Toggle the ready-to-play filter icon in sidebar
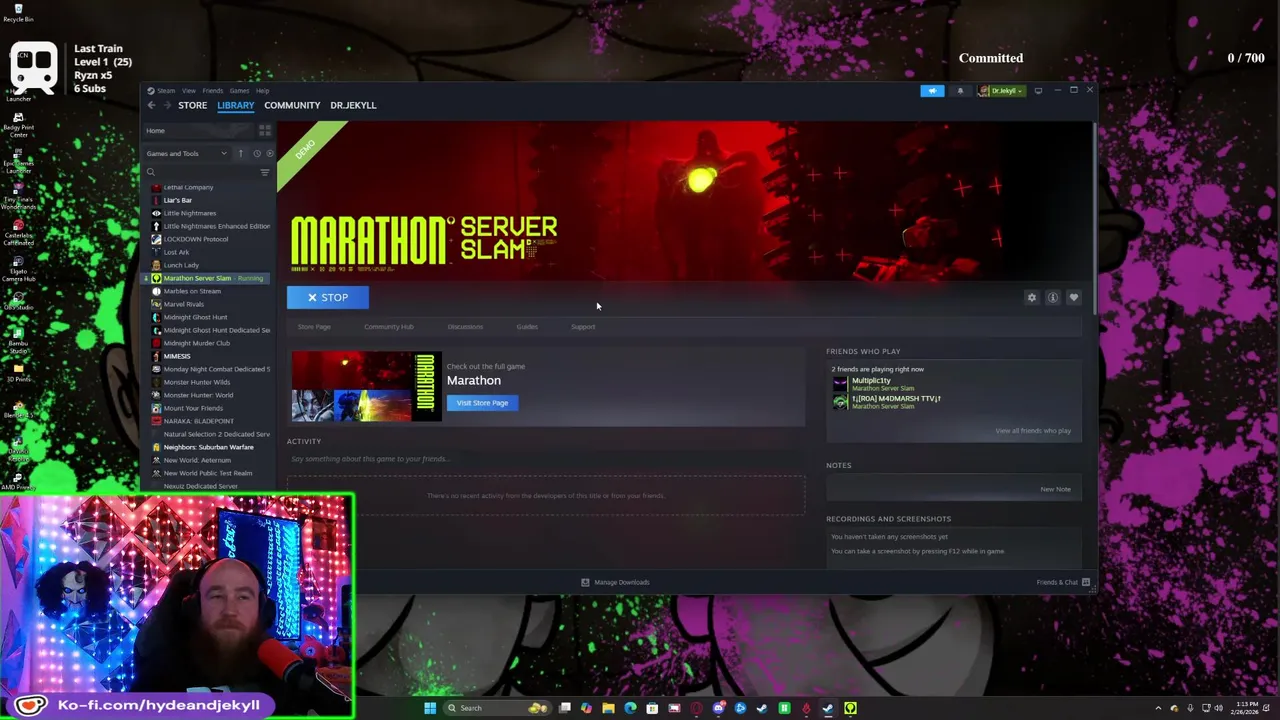This screenshot has width=1280, height=720. click(269, 154)
